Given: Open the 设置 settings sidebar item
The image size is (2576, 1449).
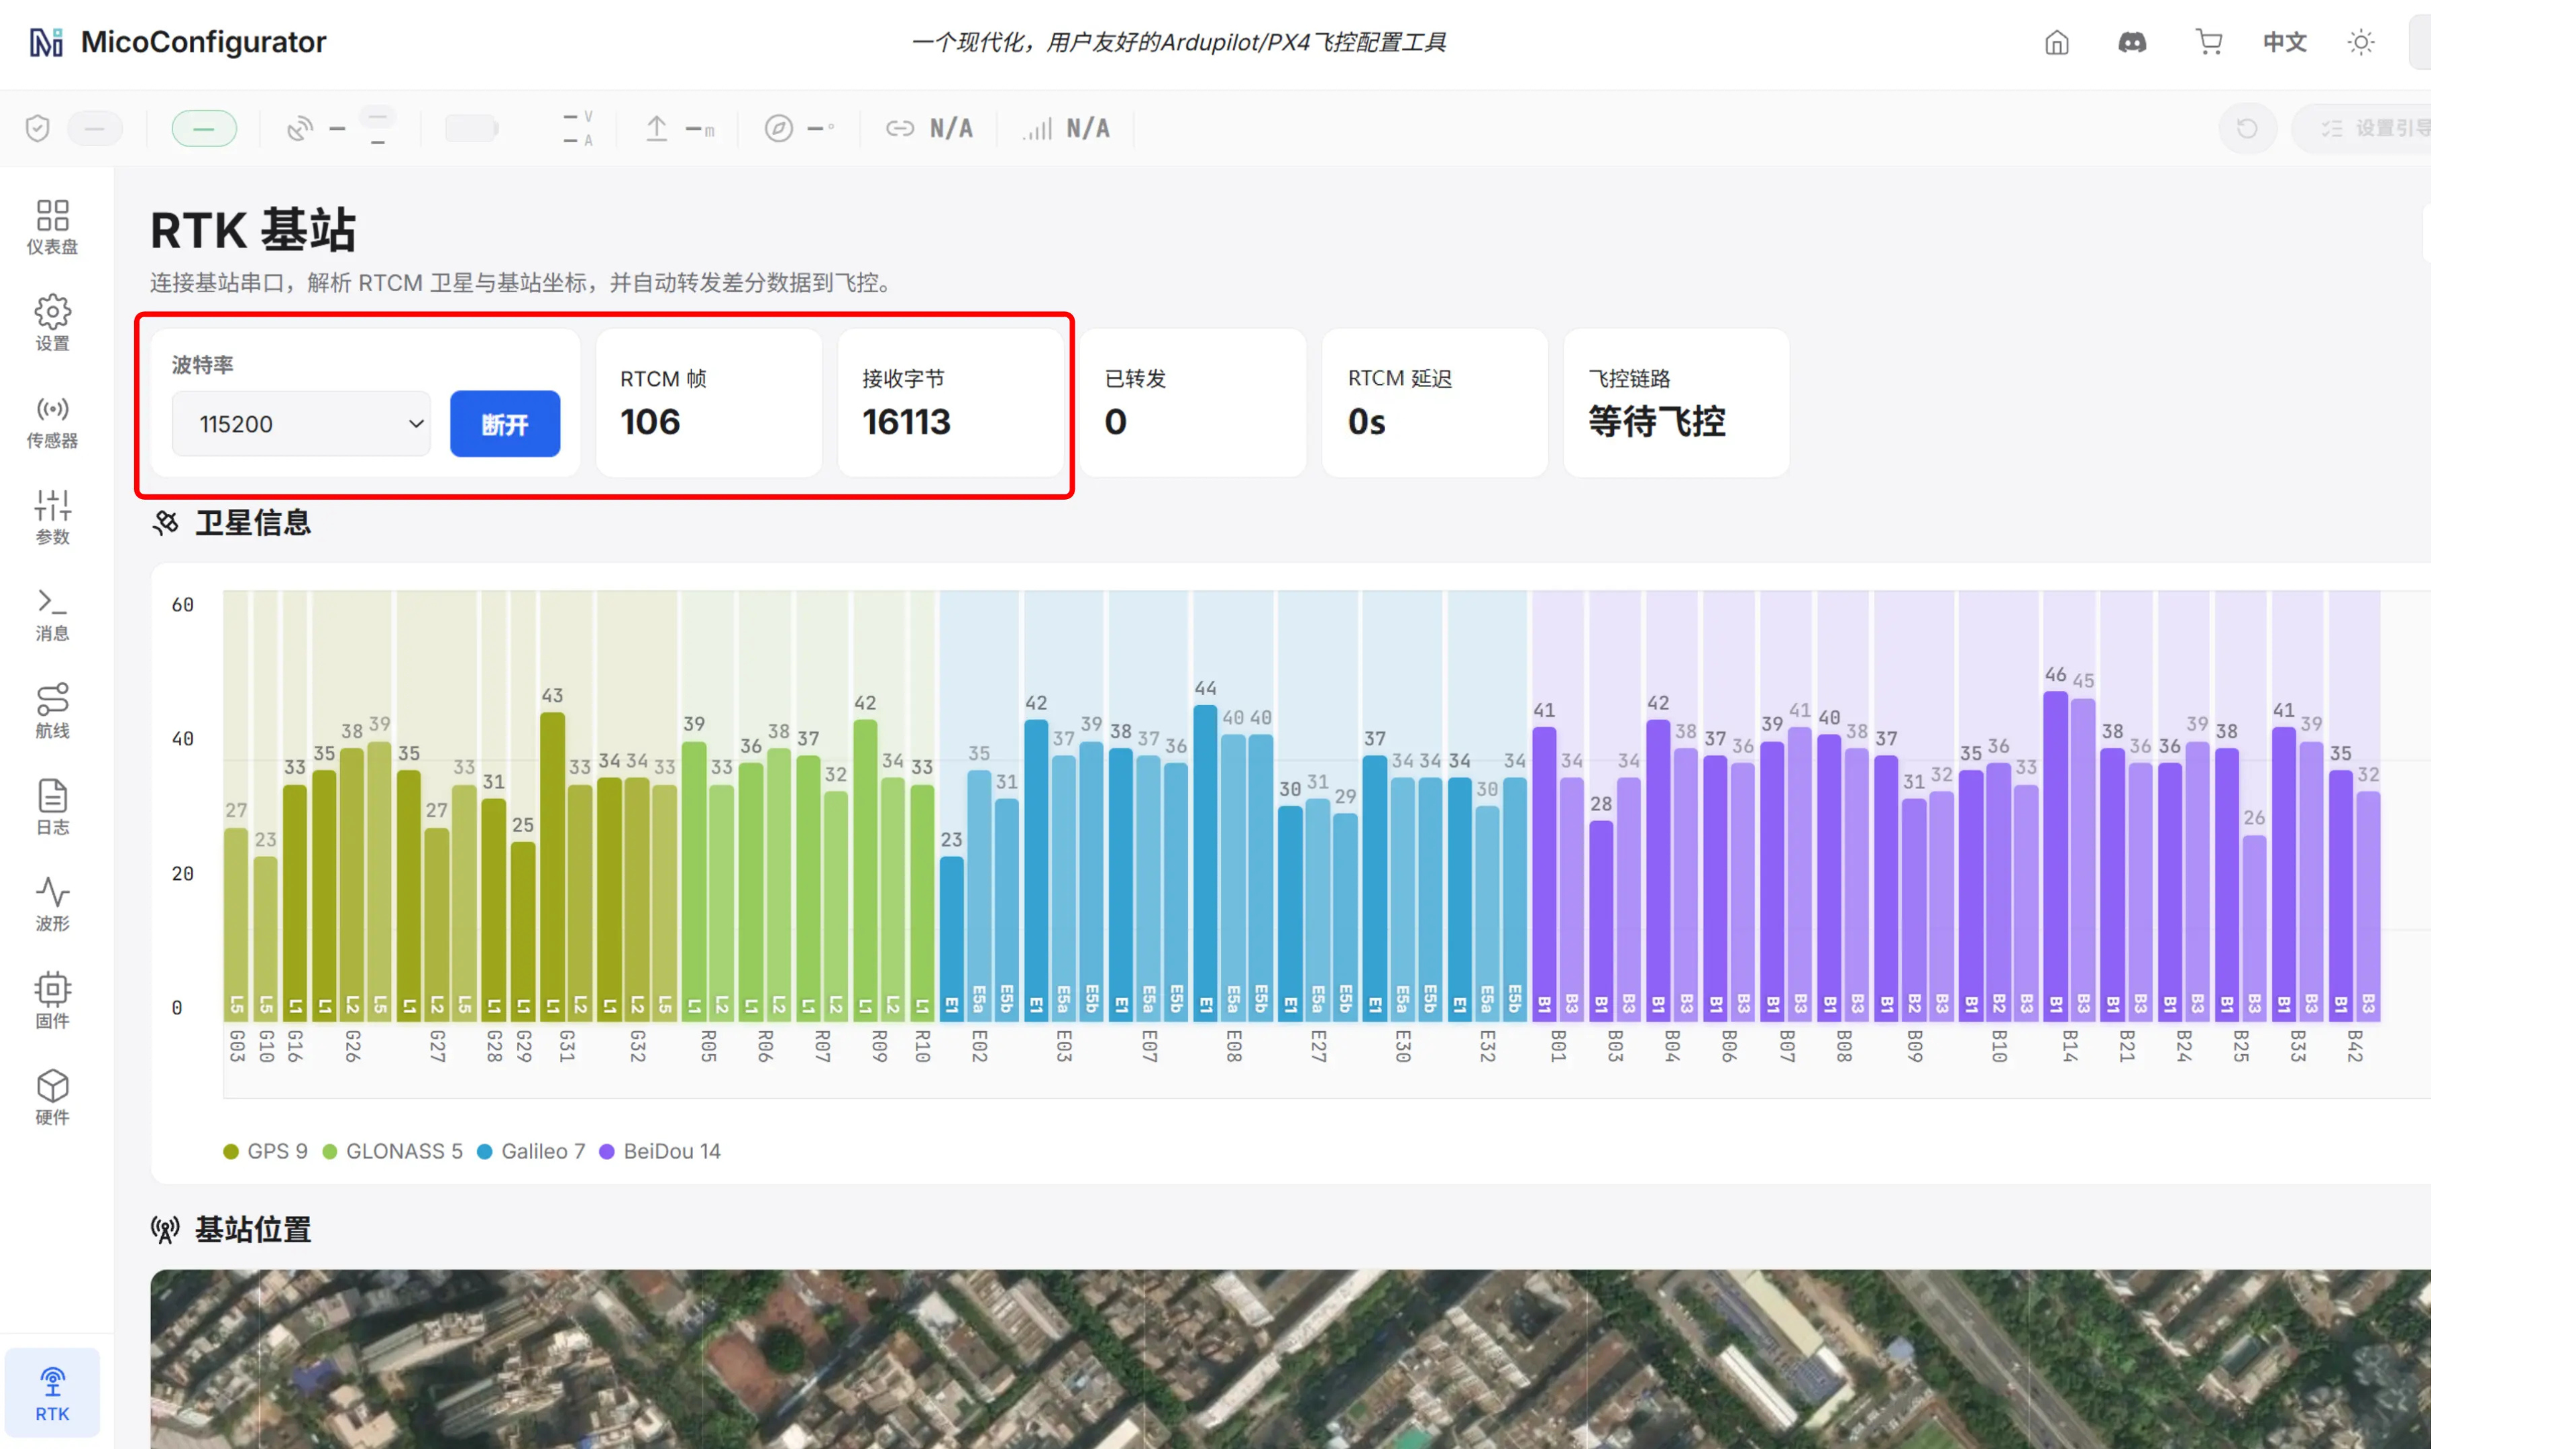Looking at the screenshot, I should 52,324.
